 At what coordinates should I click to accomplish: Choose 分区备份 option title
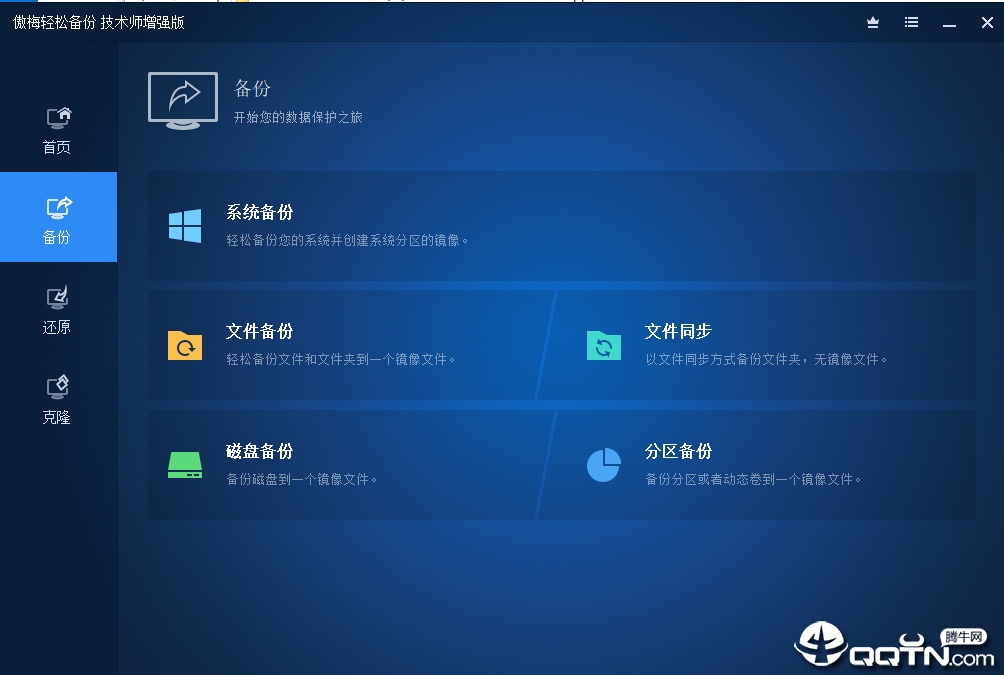click(679, 451)
